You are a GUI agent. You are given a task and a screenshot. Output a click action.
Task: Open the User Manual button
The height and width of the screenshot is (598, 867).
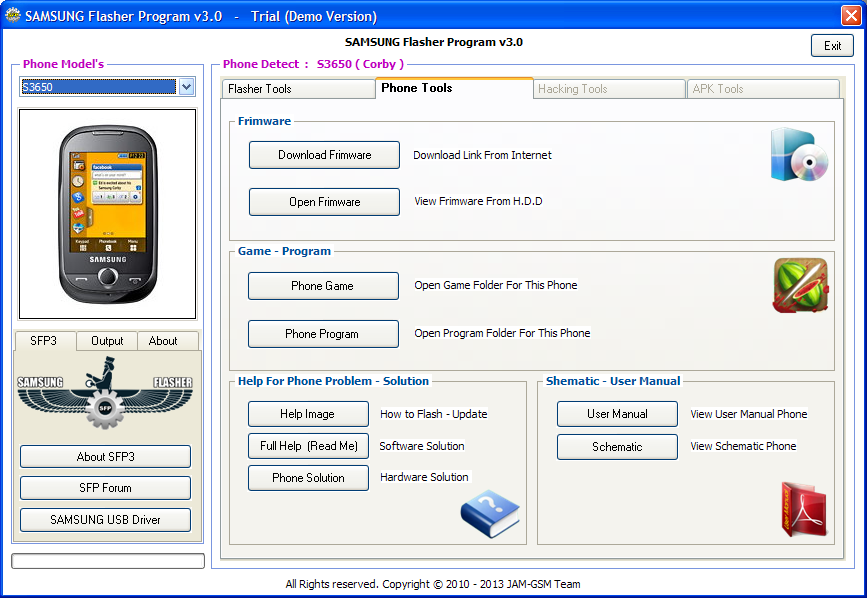pyautogui.click(x=617, y=414)
